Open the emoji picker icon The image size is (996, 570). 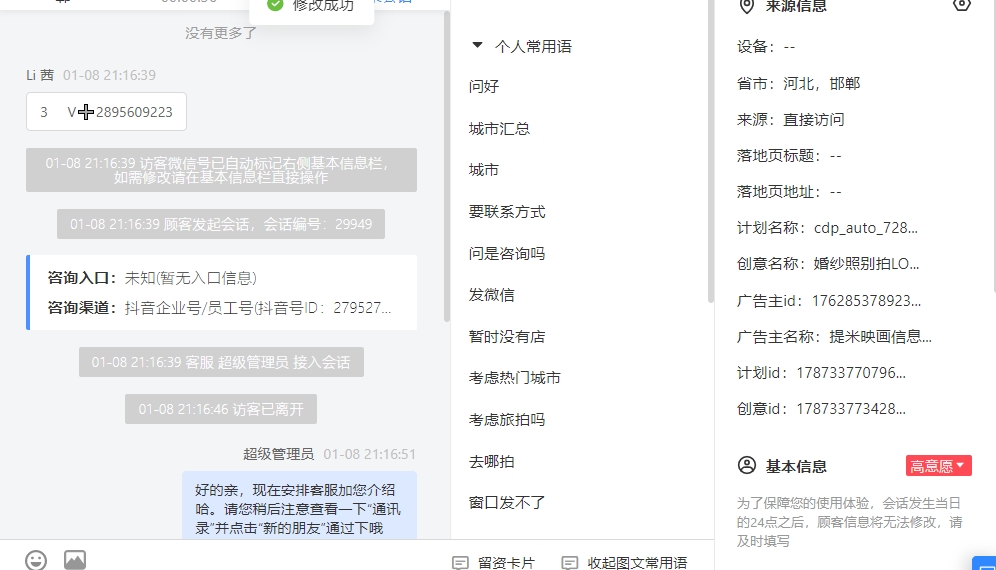(x=36, y=560)
